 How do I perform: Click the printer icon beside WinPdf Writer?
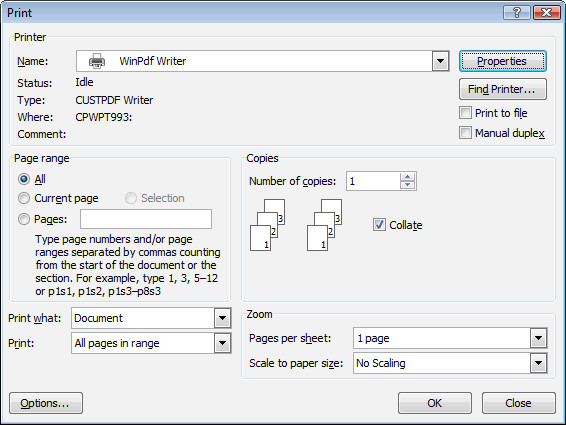97,61
